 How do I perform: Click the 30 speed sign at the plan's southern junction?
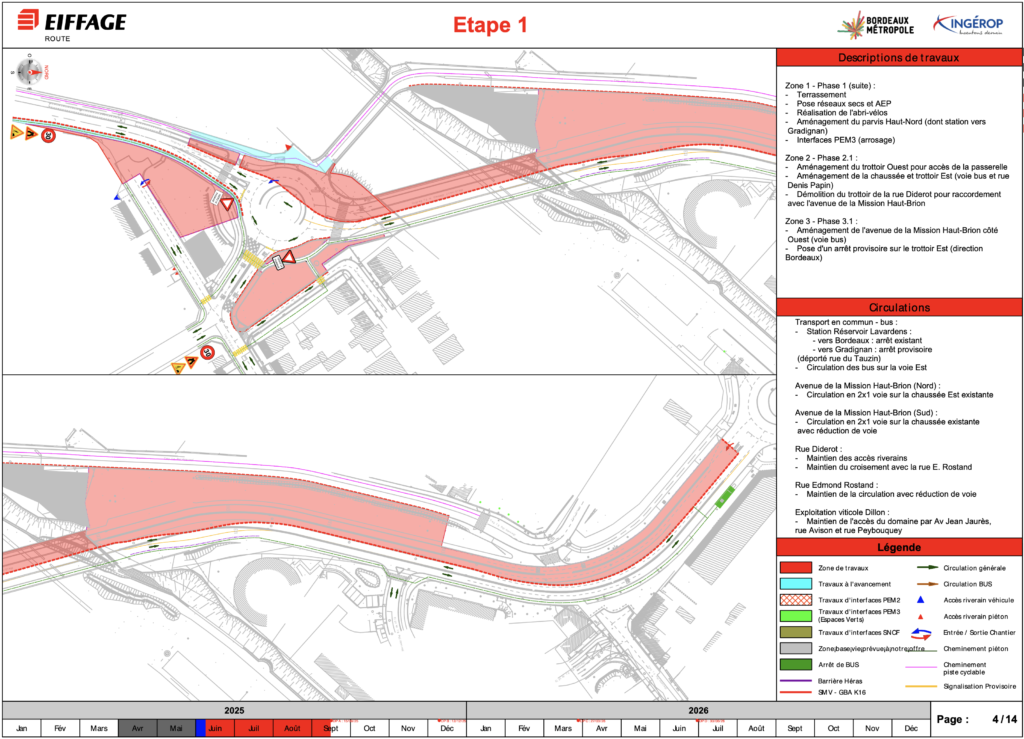point(208,353)
